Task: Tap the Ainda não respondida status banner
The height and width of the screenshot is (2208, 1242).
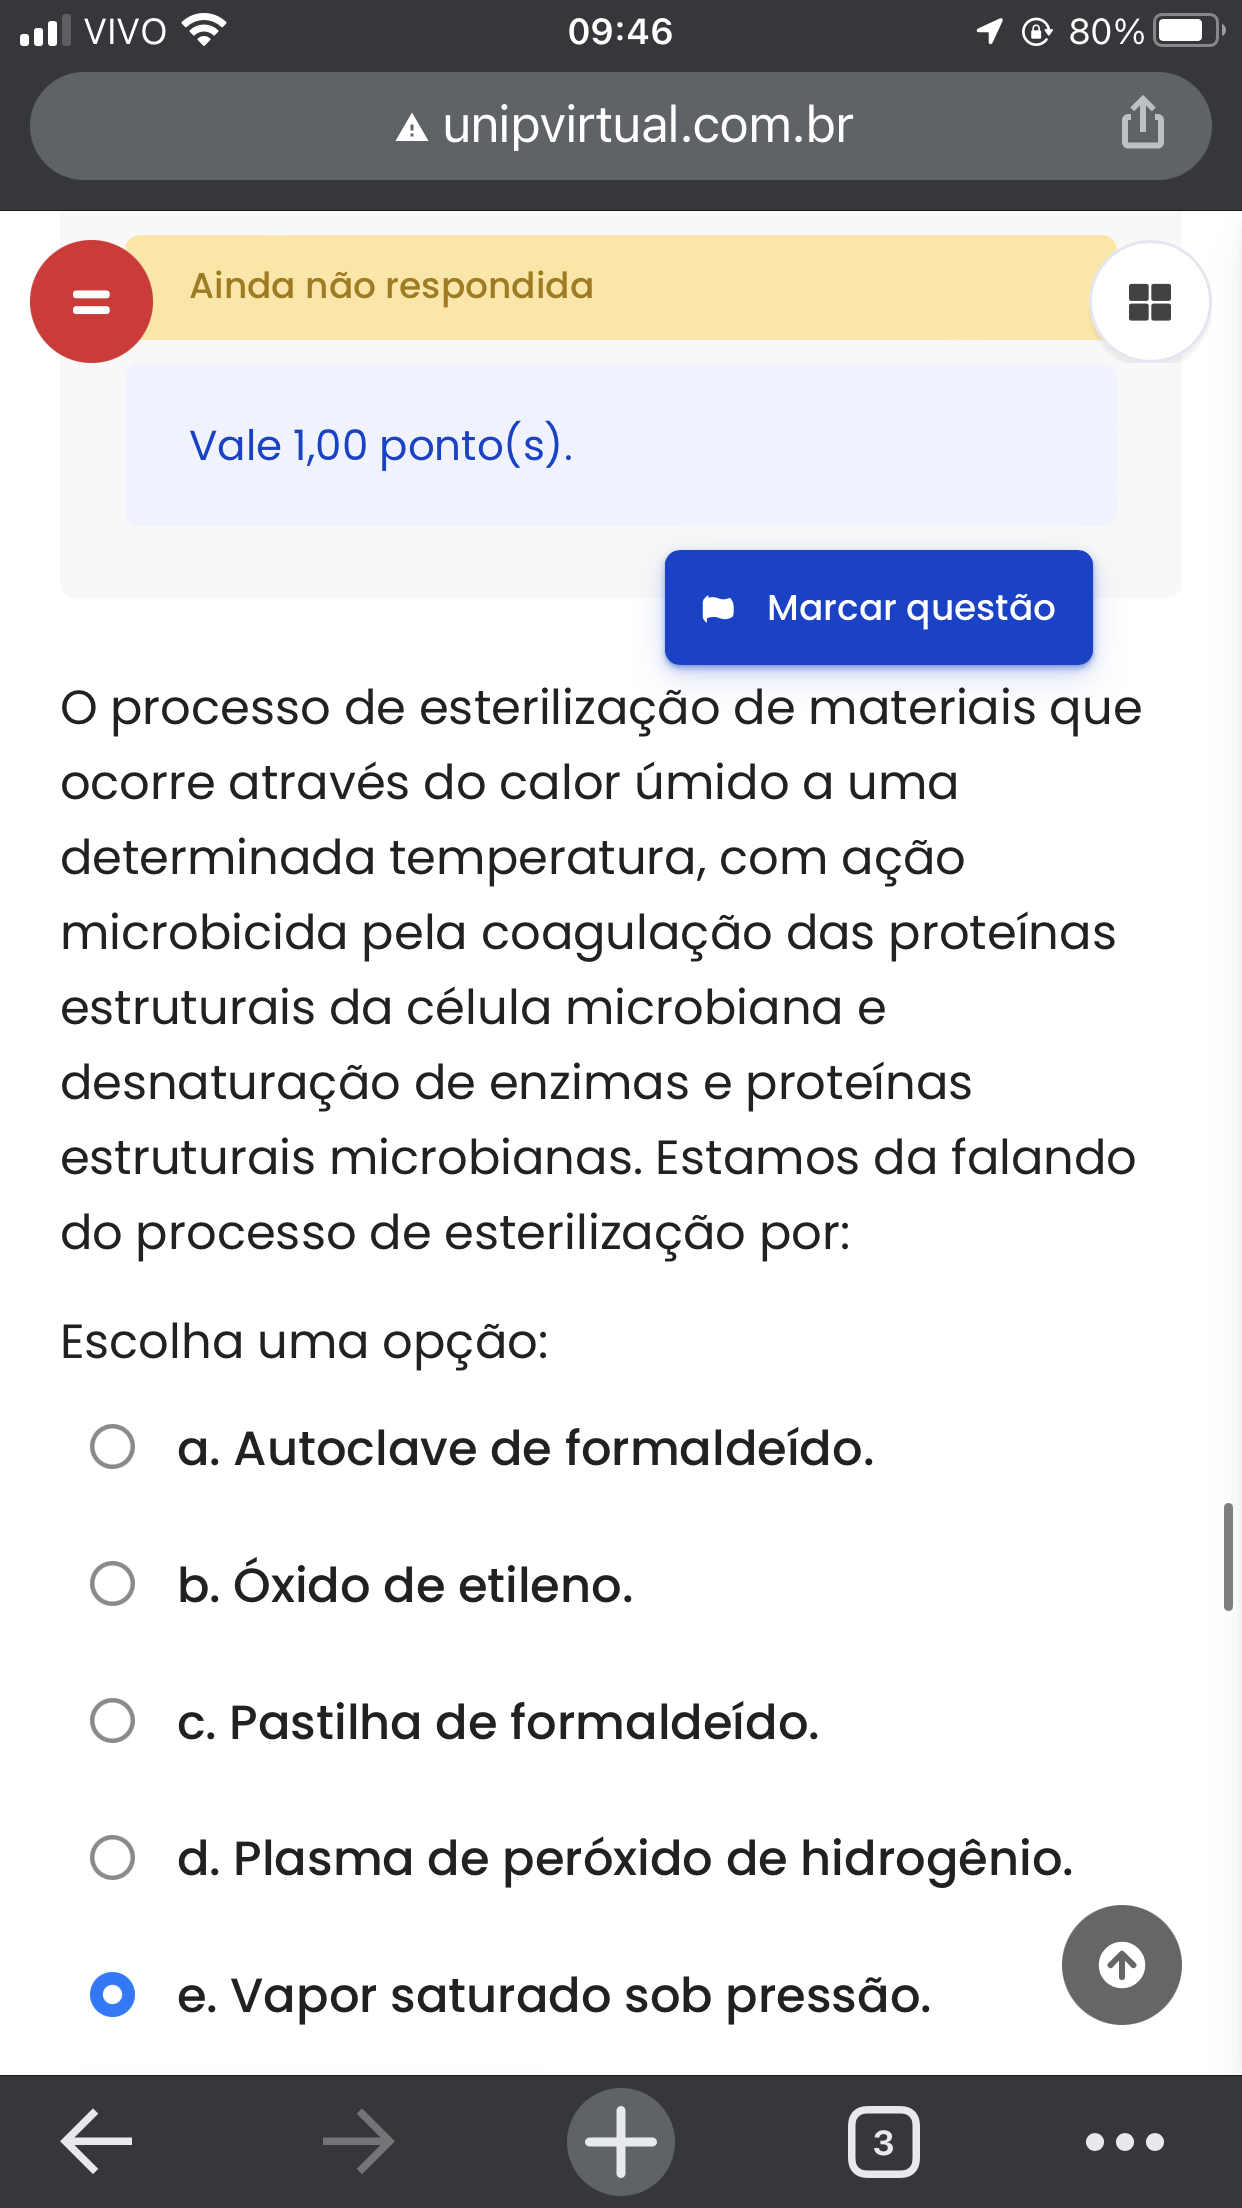Action: (x=621, y=287)
